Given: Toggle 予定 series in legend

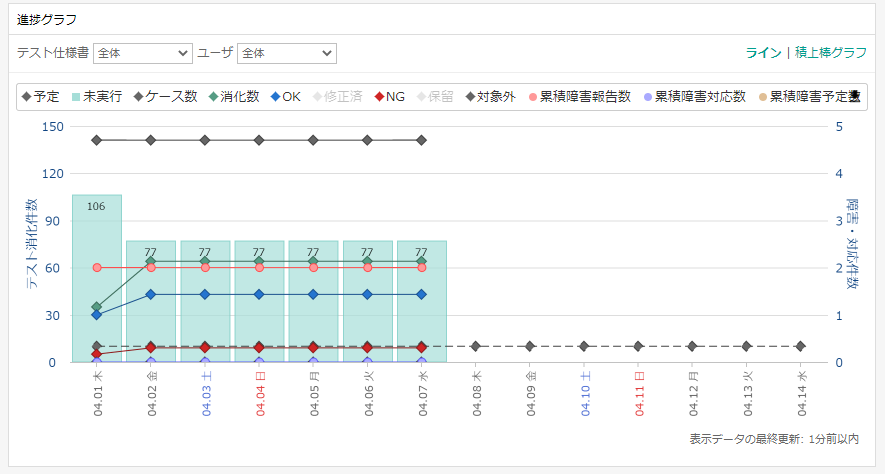Looking at the screenshot, I should [x=40, y=96].
